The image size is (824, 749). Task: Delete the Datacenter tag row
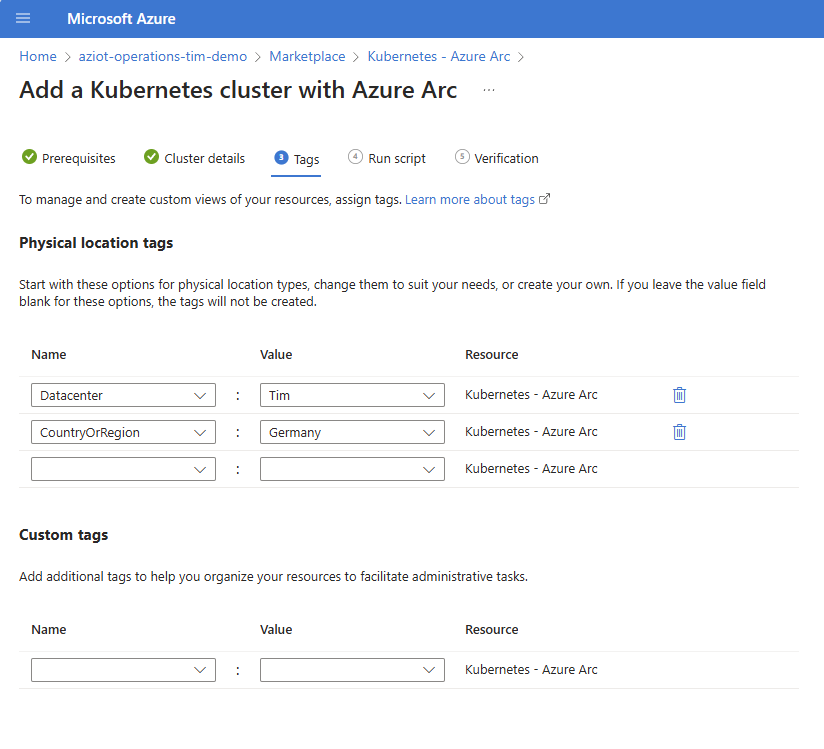(x=679, y=395)
